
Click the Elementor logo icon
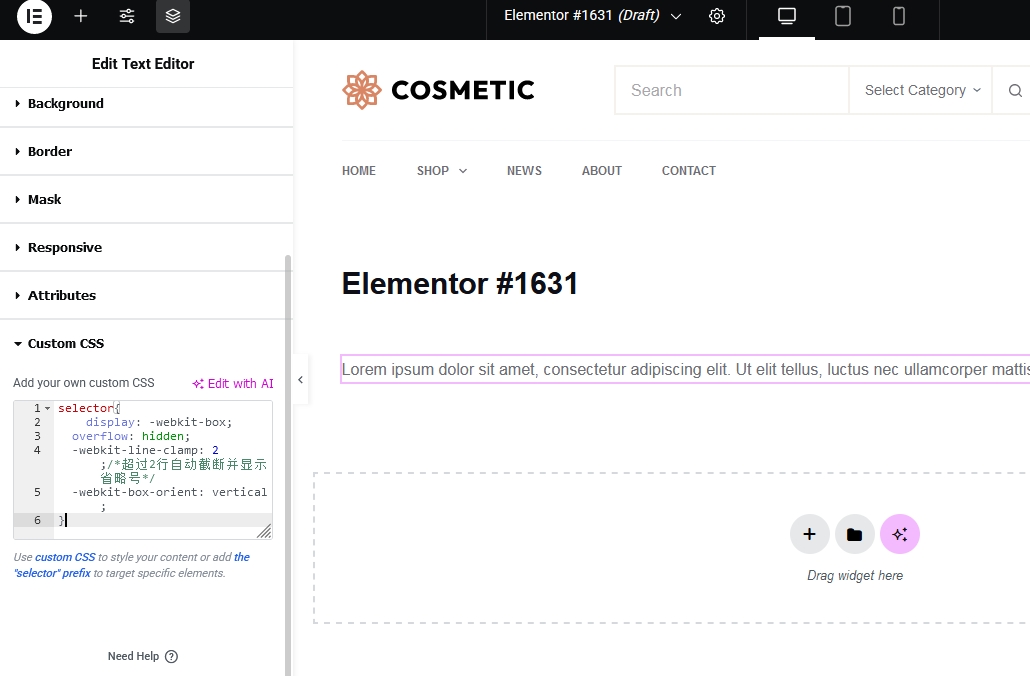pyautogui.click(x=34, y=16)
